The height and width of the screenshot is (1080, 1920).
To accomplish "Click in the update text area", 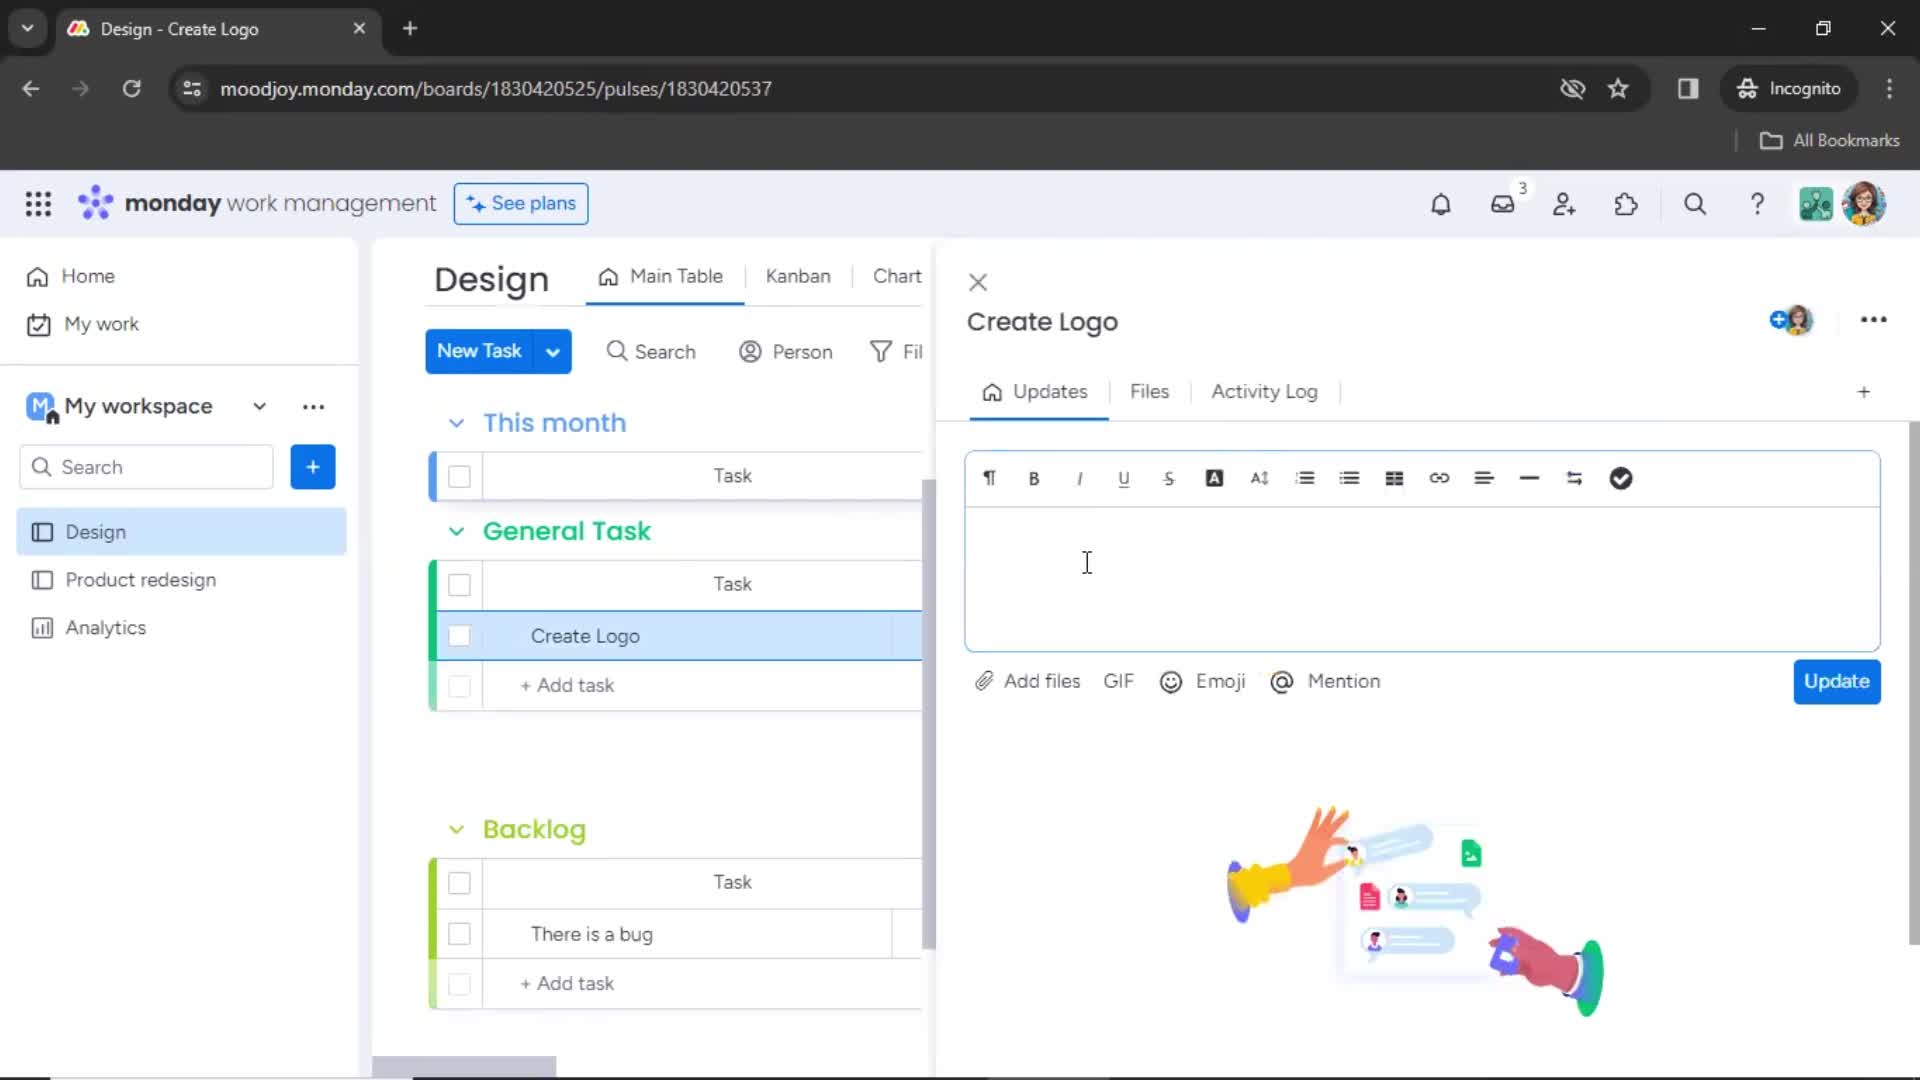I will [x=1422, y=579].
